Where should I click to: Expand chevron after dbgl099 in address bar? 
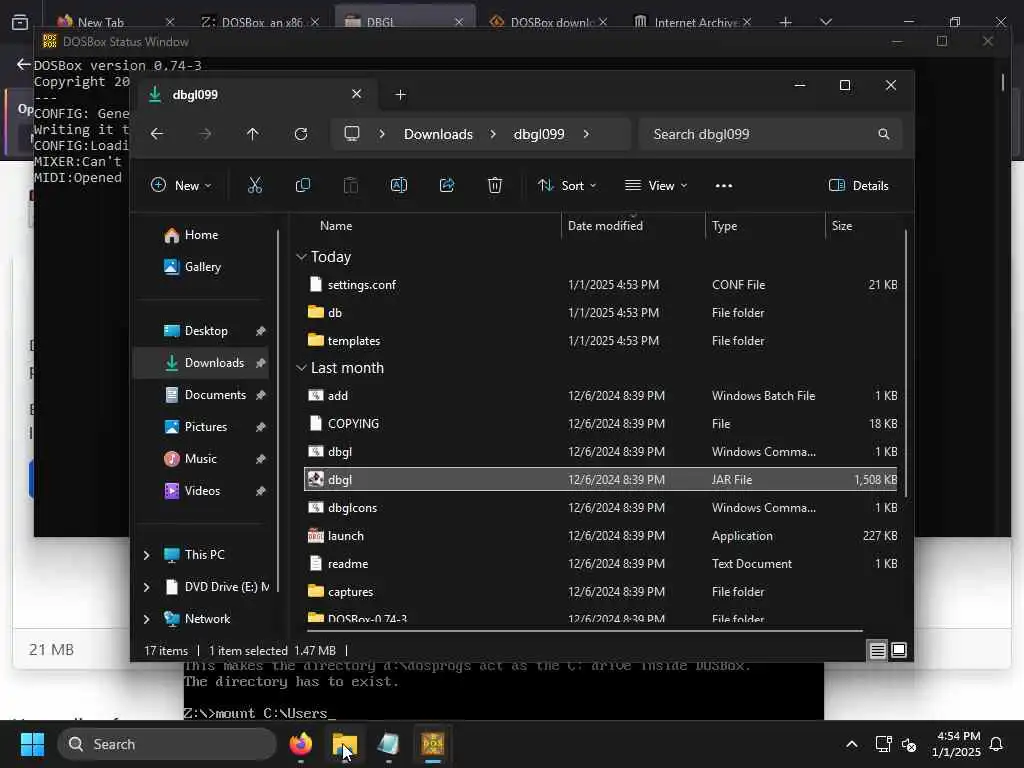pyautogui.click(x=586, y=134)
